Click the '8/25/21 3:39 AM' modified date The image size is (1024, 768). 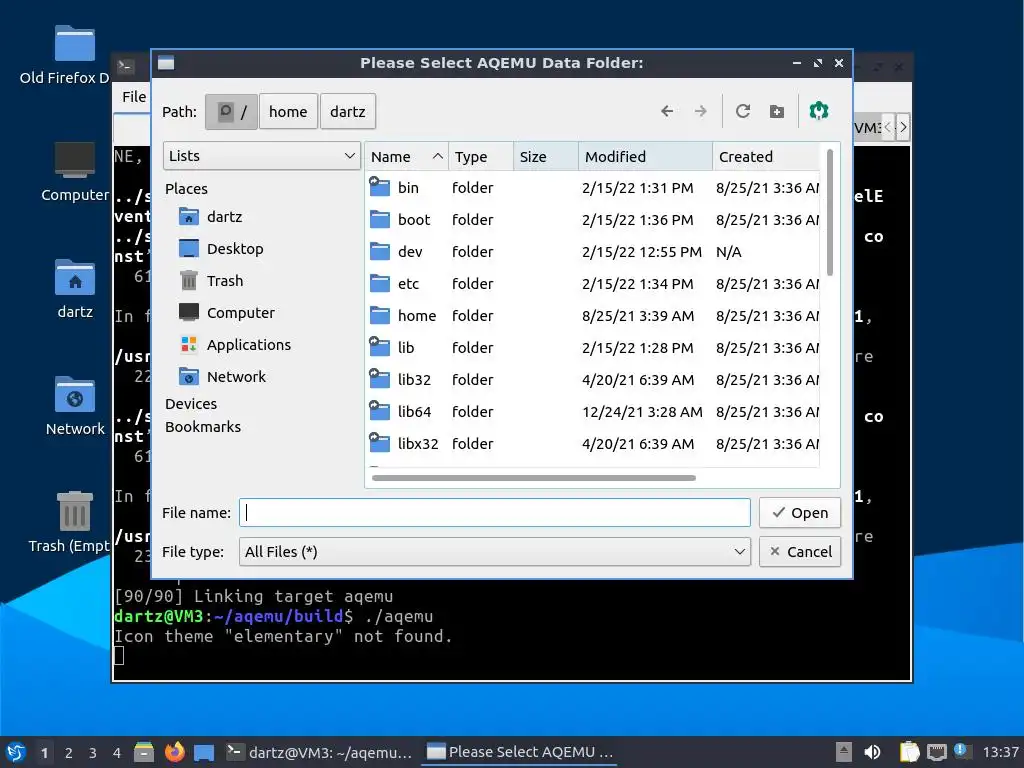pyautogui.click(x=637, y=316)
